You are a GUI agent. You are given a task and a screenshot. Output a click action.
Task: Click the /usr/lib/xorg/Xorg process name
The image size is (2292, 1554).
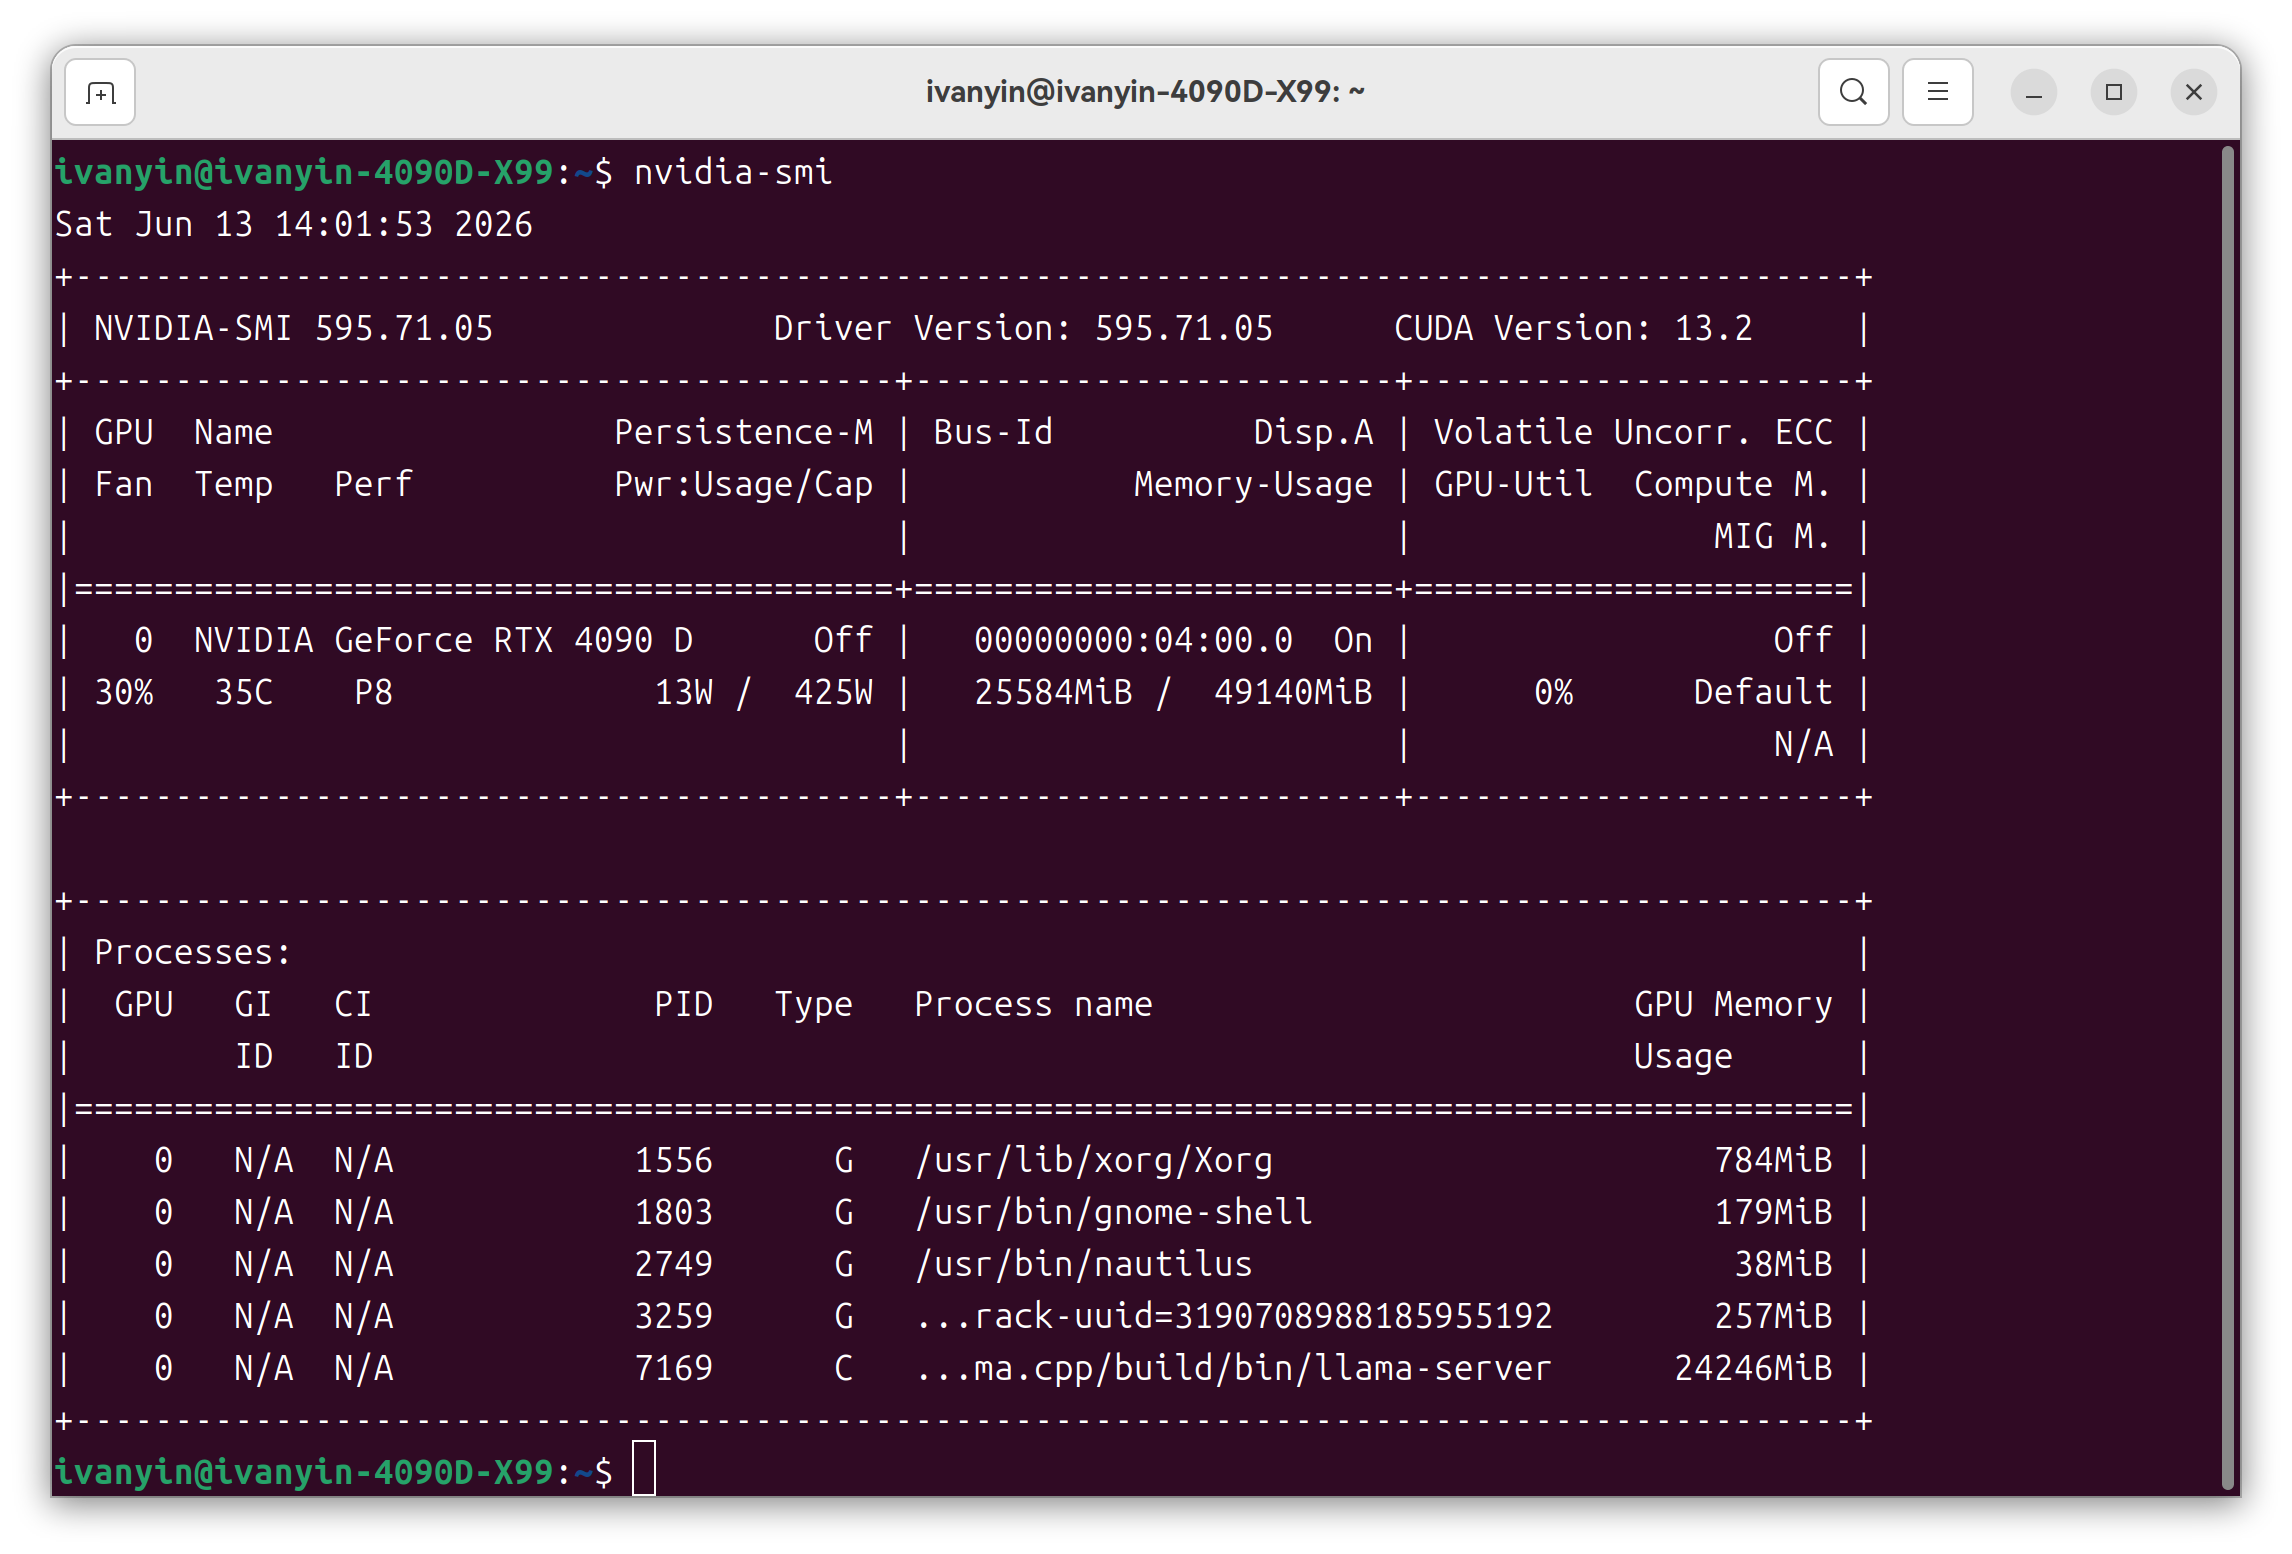[1093, 1160]
